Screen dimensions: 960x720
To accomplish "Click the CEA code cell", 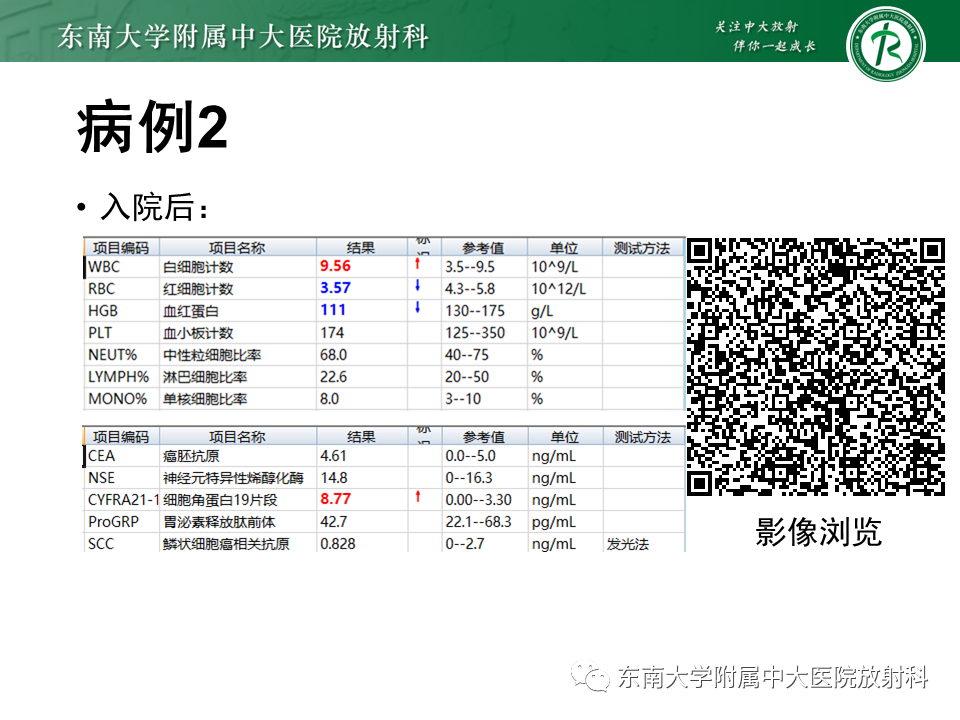I will coord(121,456).
